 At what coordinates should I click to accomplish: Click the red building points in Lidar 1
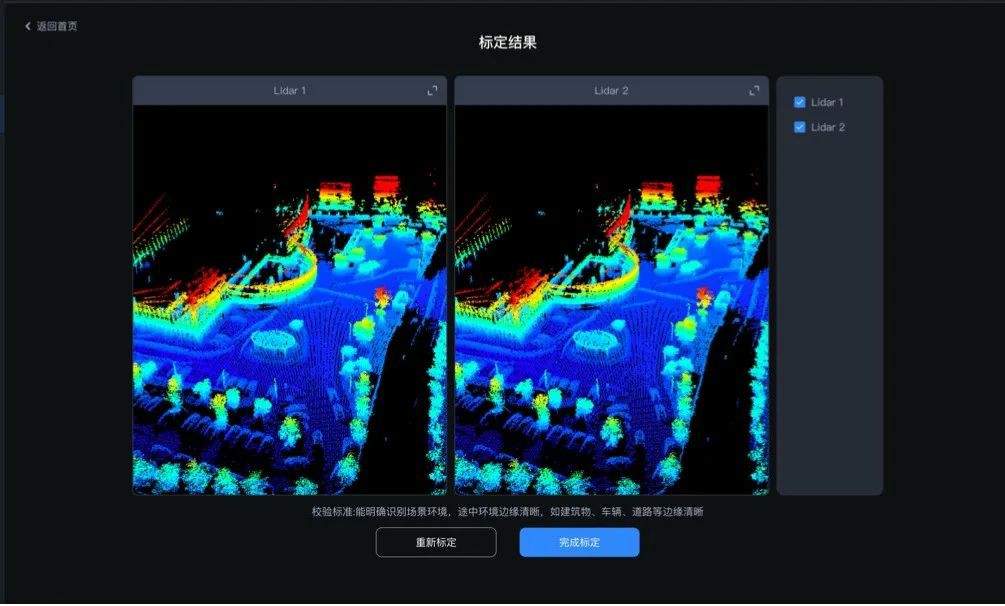[386, 186]
